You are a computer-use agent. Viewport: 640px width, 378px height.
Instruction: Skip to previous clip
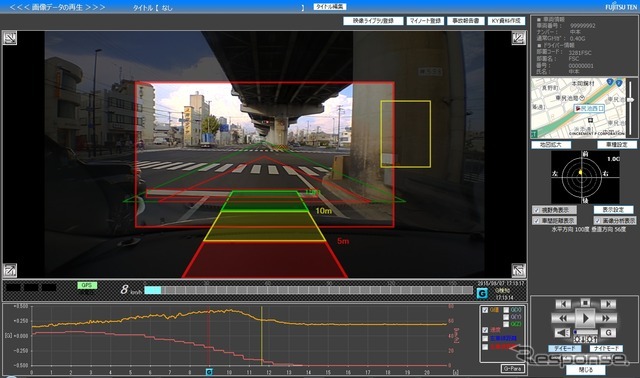coord(563,304)
